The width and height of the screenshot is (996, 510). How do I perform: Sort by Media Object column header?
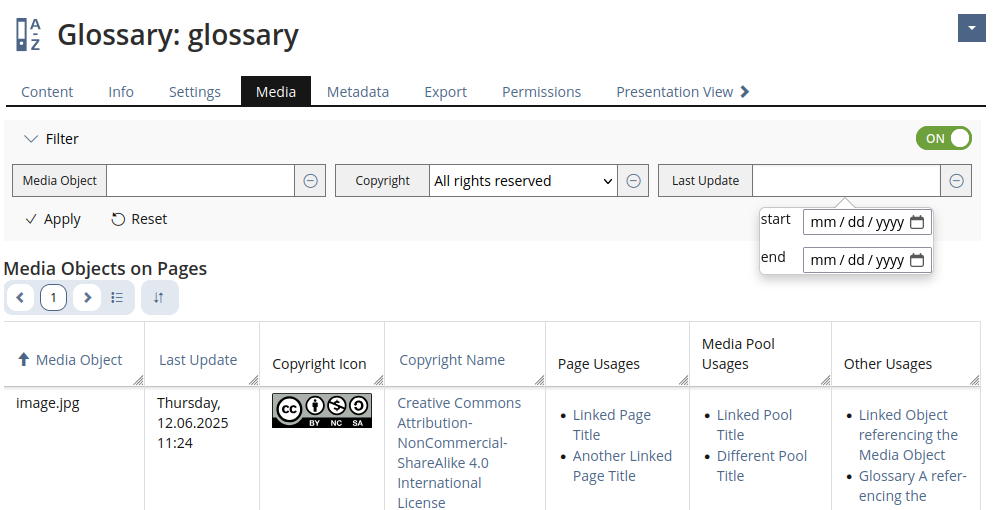[79, 359]
